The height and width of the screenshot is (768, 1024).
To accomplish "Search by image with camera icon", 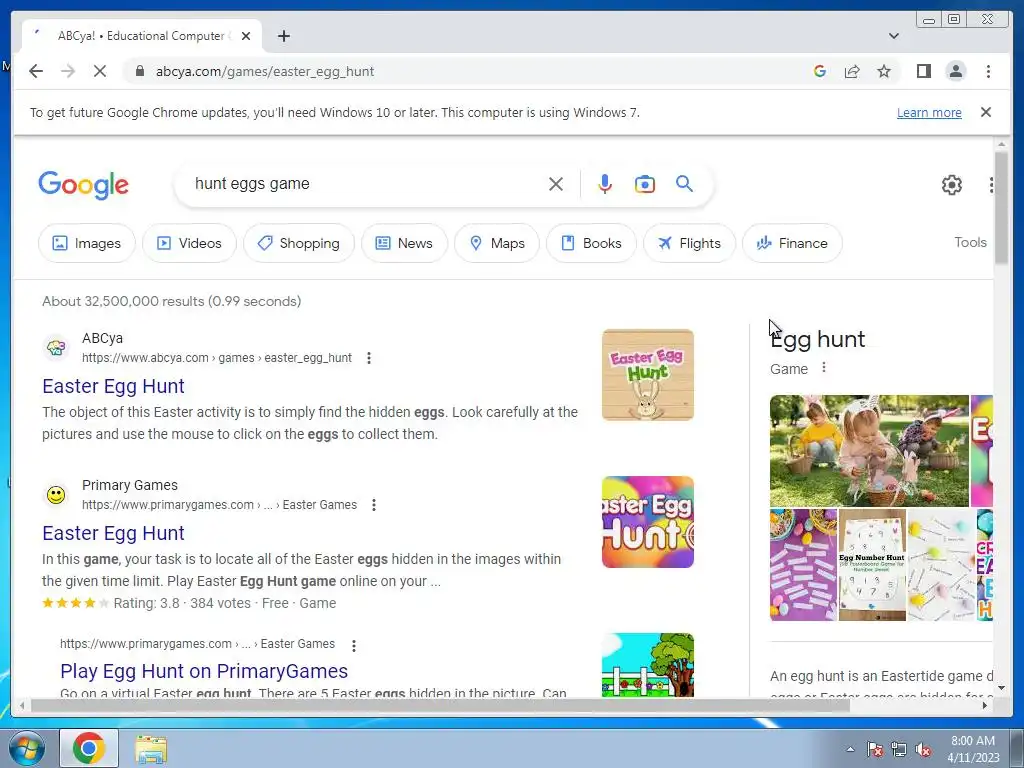I will click(645, 184).
